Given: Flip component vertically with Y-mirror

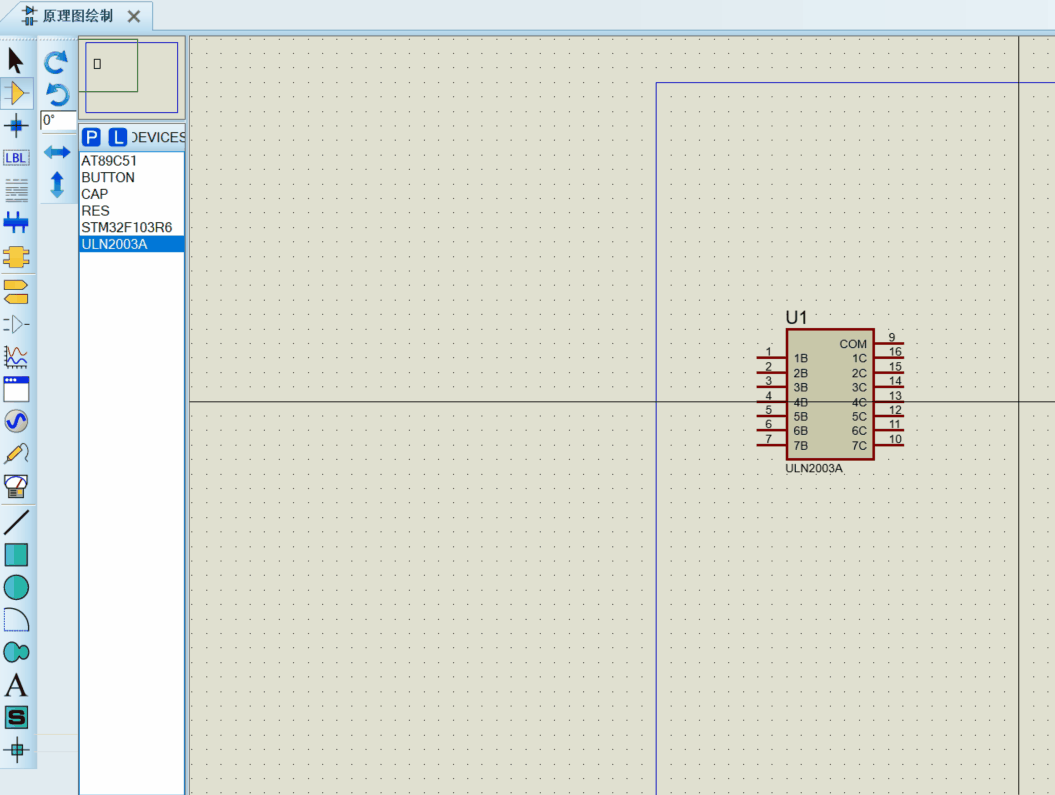Looking at the screenshot, I should tap(57, 184).
